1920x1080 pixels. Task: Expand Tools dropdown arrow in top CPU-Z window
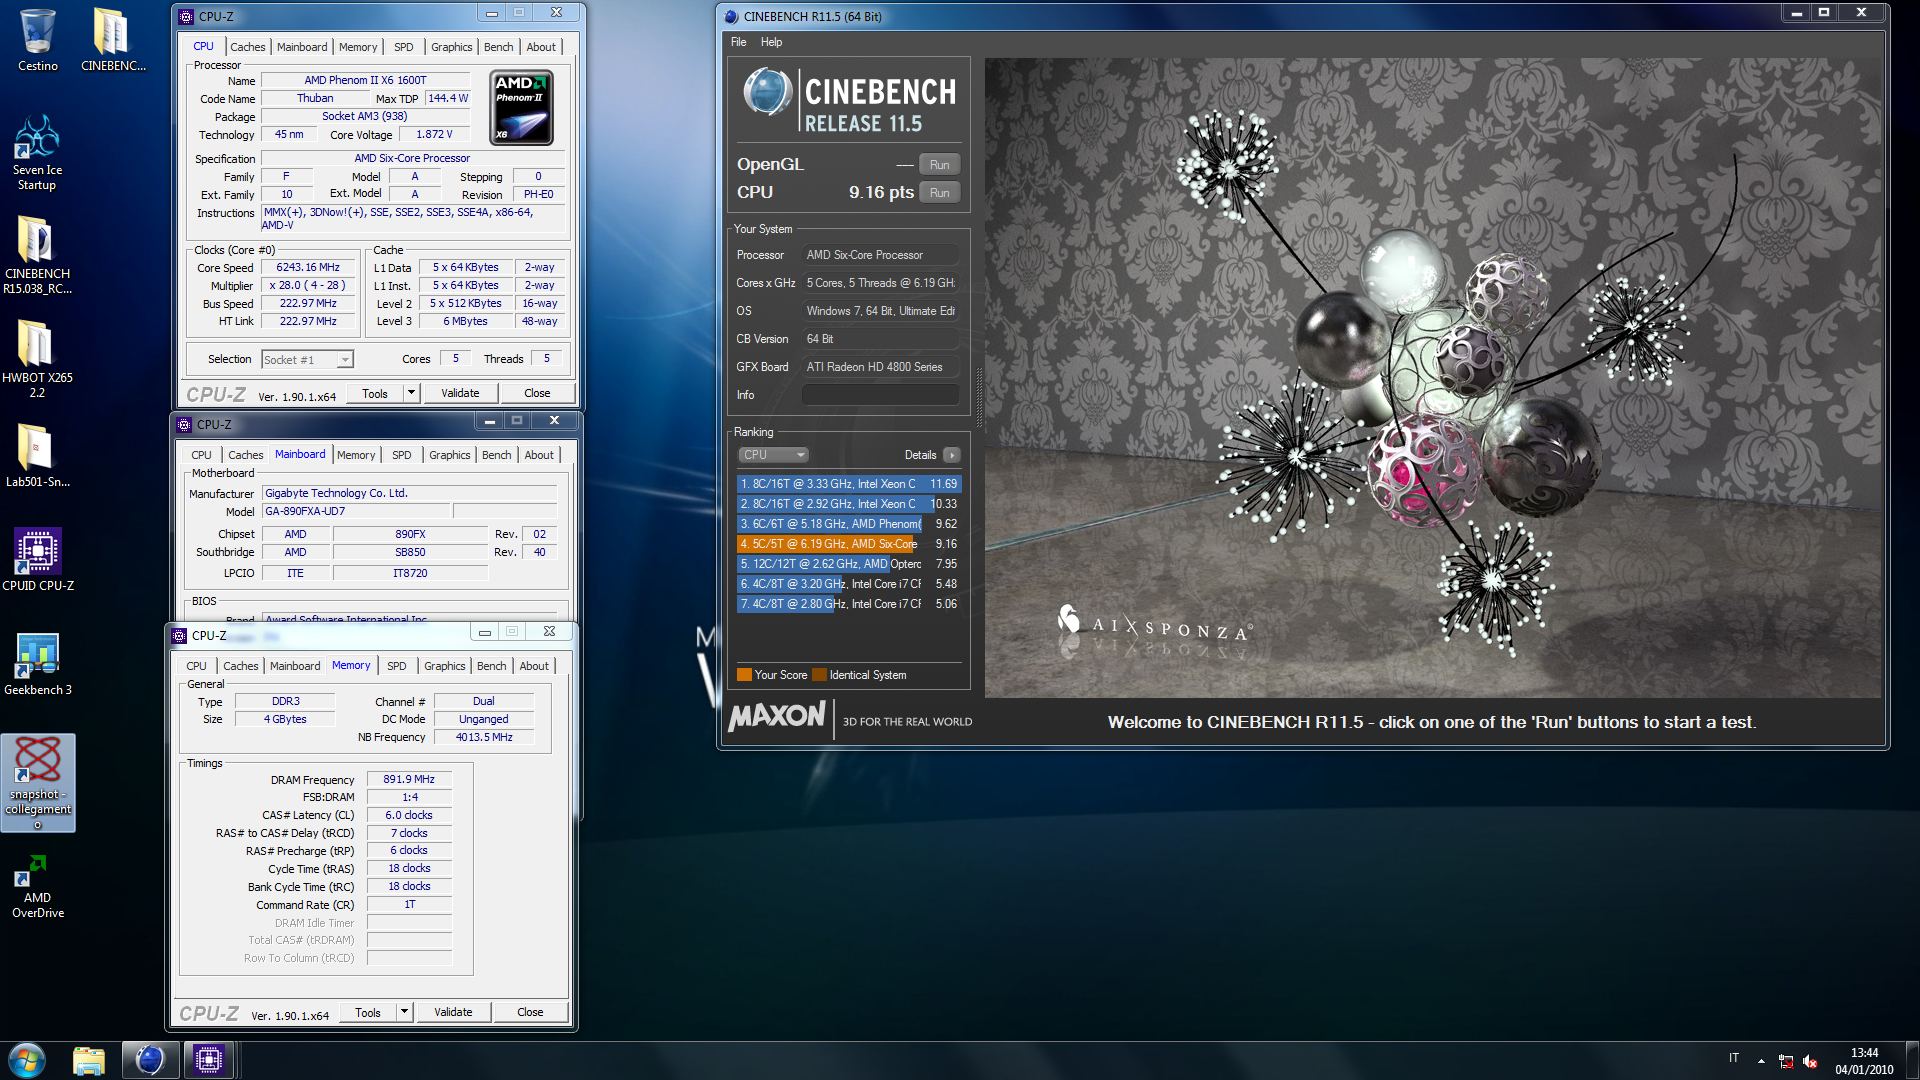tap(411, 393)
